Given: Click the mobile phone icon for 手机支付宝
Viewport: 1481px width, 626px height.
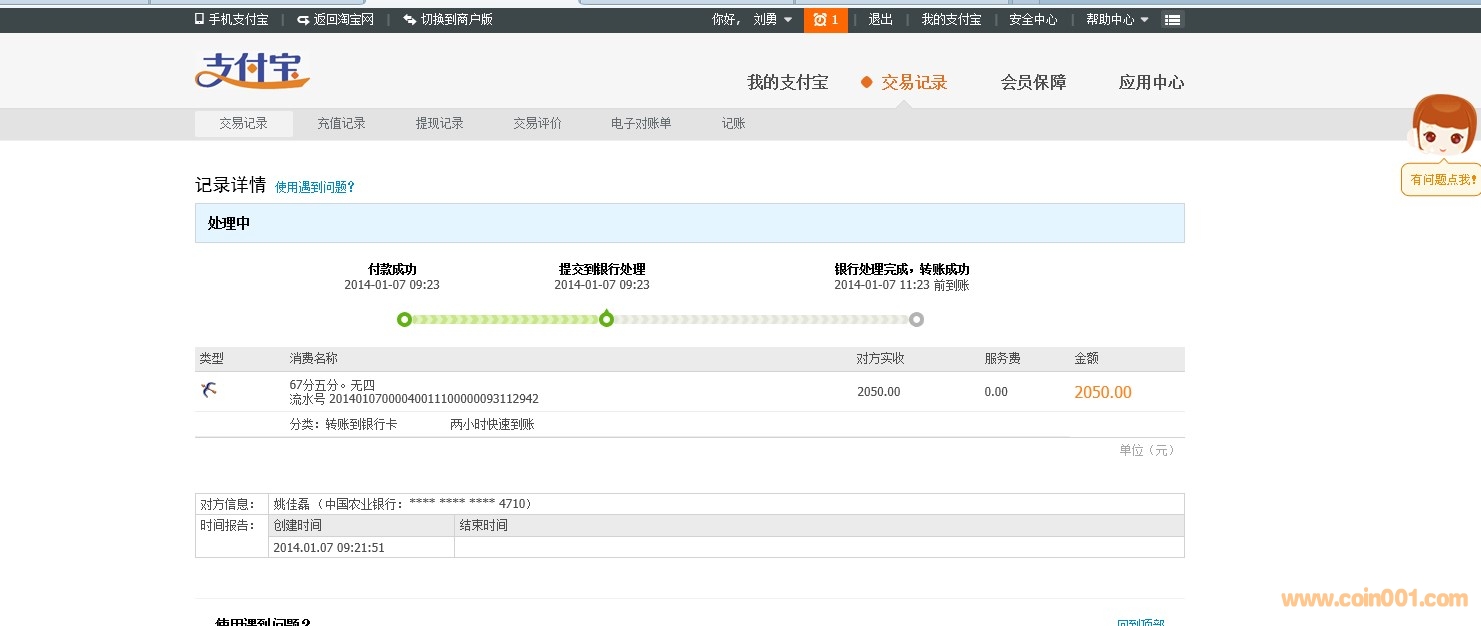Looking at the screenshot, I should [200, 19].
